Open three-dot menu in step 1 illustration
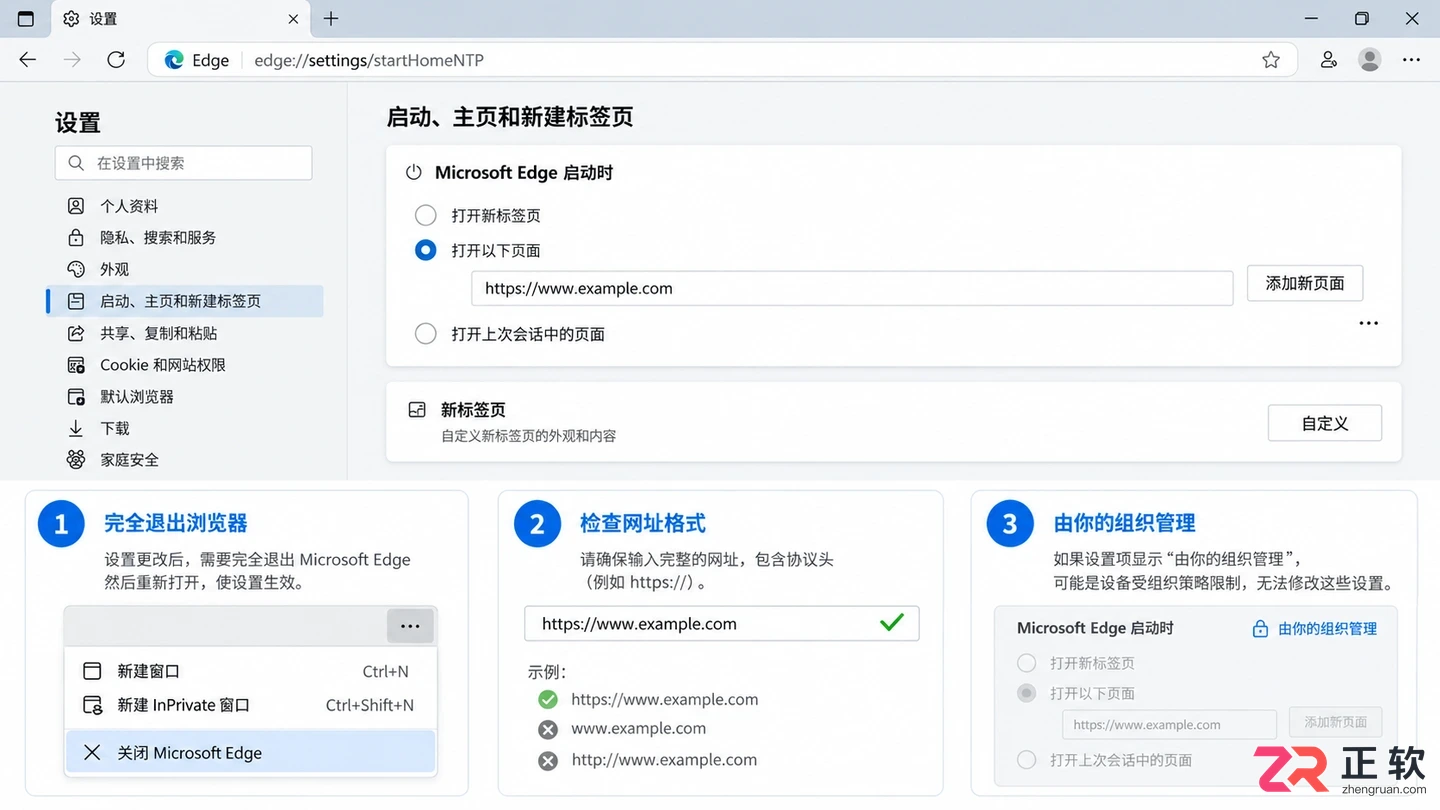This screenshot has height=810, width=1440. click(x=410, y=626)
